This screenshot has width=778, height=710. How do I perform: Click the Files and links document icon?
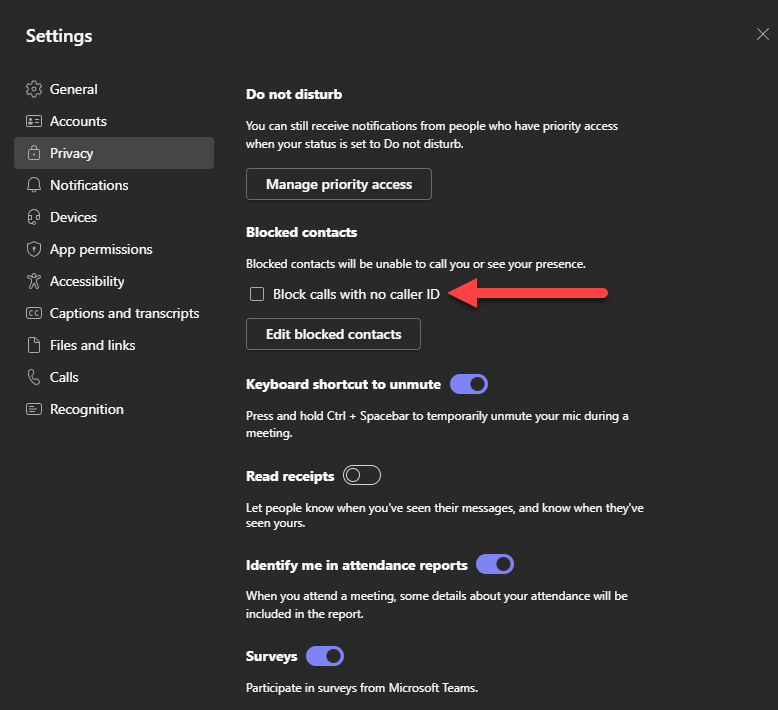pos(34,345)
